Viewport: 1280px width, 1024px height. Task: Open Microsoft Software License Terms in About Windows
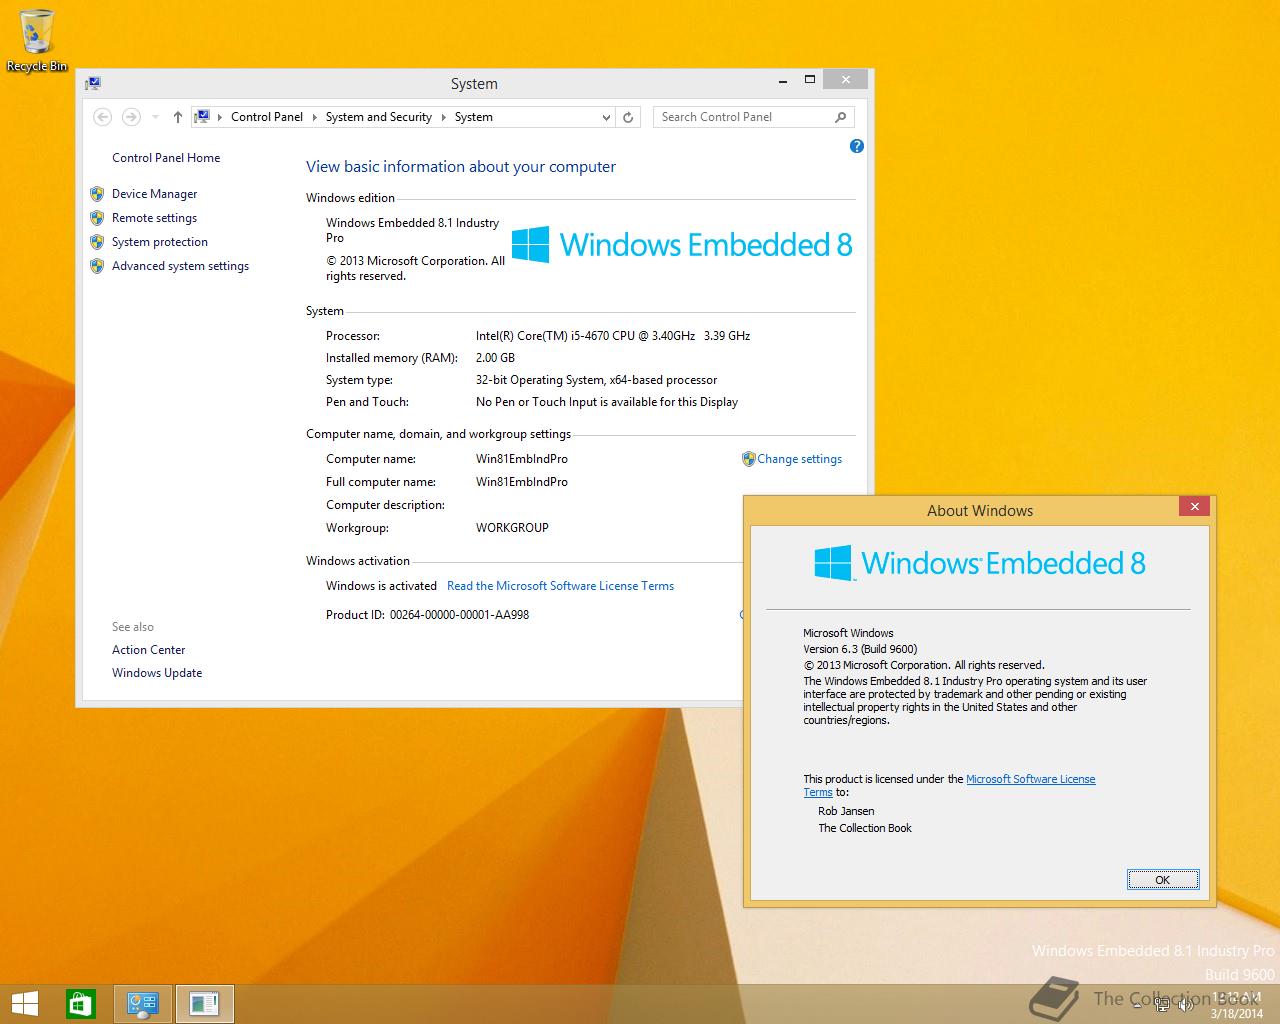pos(1030,779)
